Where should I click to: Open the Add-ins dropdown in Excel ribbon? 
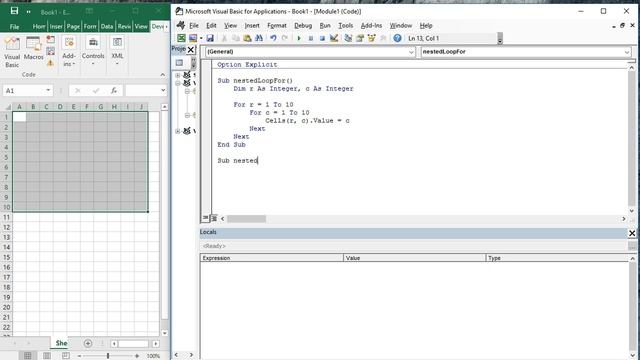(69, 52)
